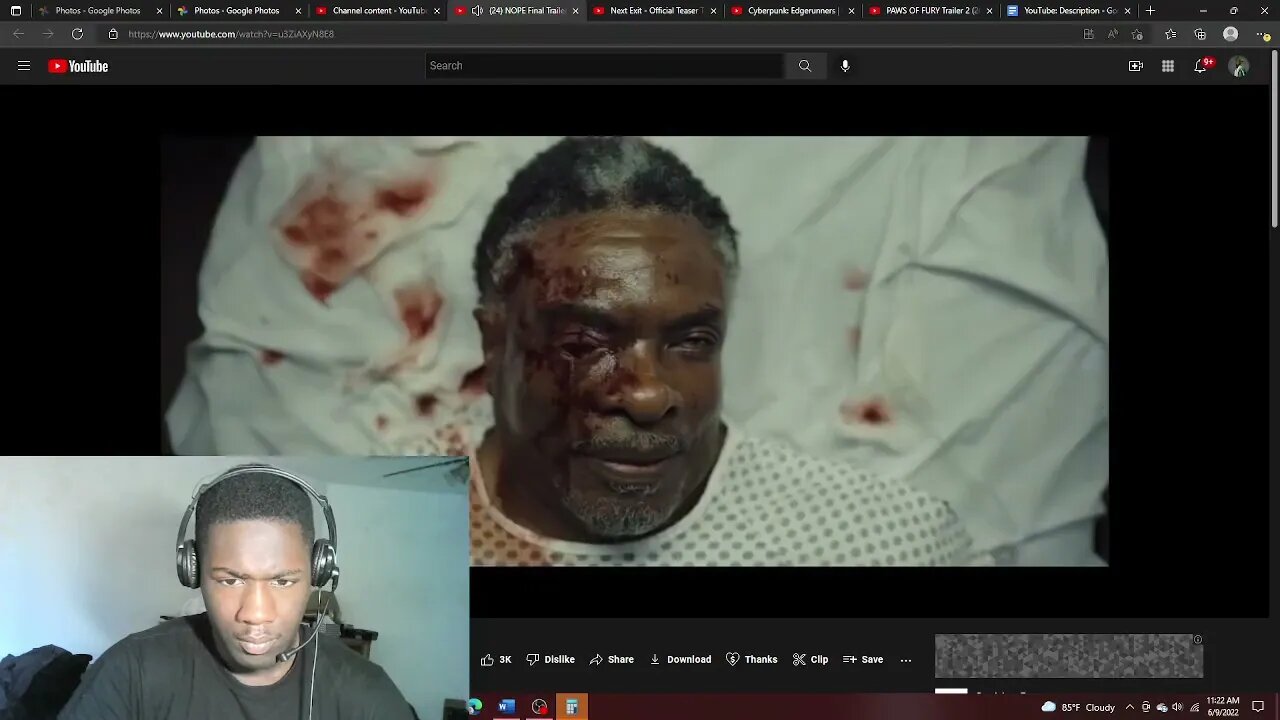Viewport: 1280px width, 720px height.
Task: Open recording app in taskbar
Action: click(x=539, y=707)
